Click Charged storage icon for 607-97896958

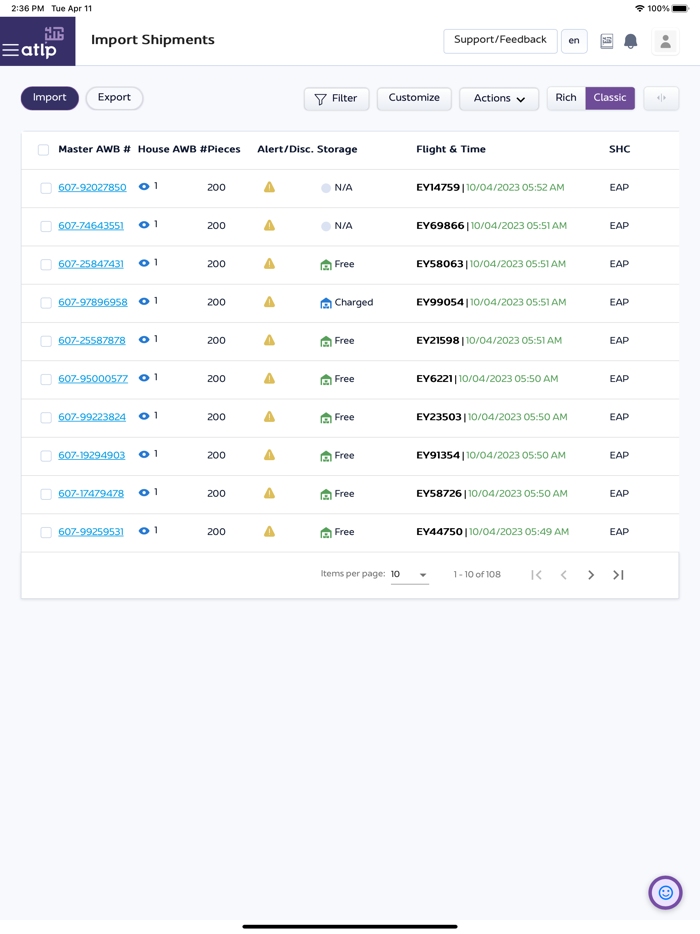(x=326, y=303)
